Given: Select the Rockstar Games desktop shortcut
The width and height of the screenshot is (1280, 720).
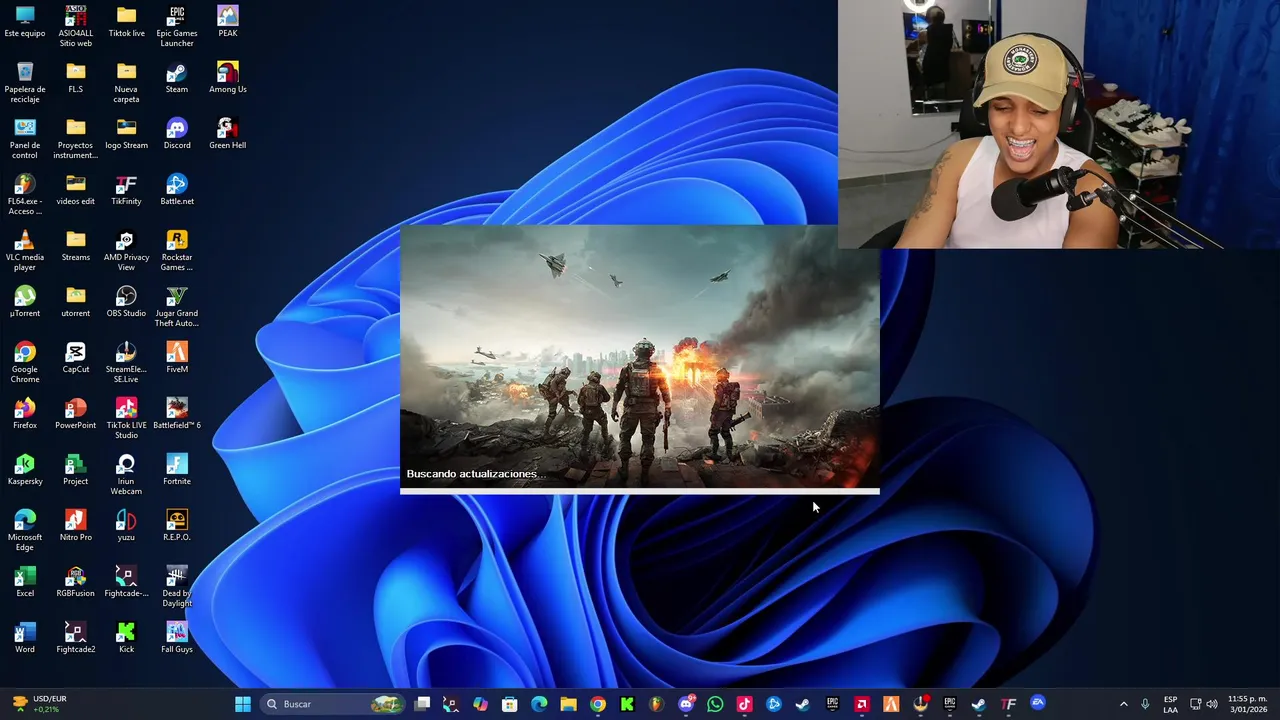Looking at the screenshot, I should click(177, 251).
